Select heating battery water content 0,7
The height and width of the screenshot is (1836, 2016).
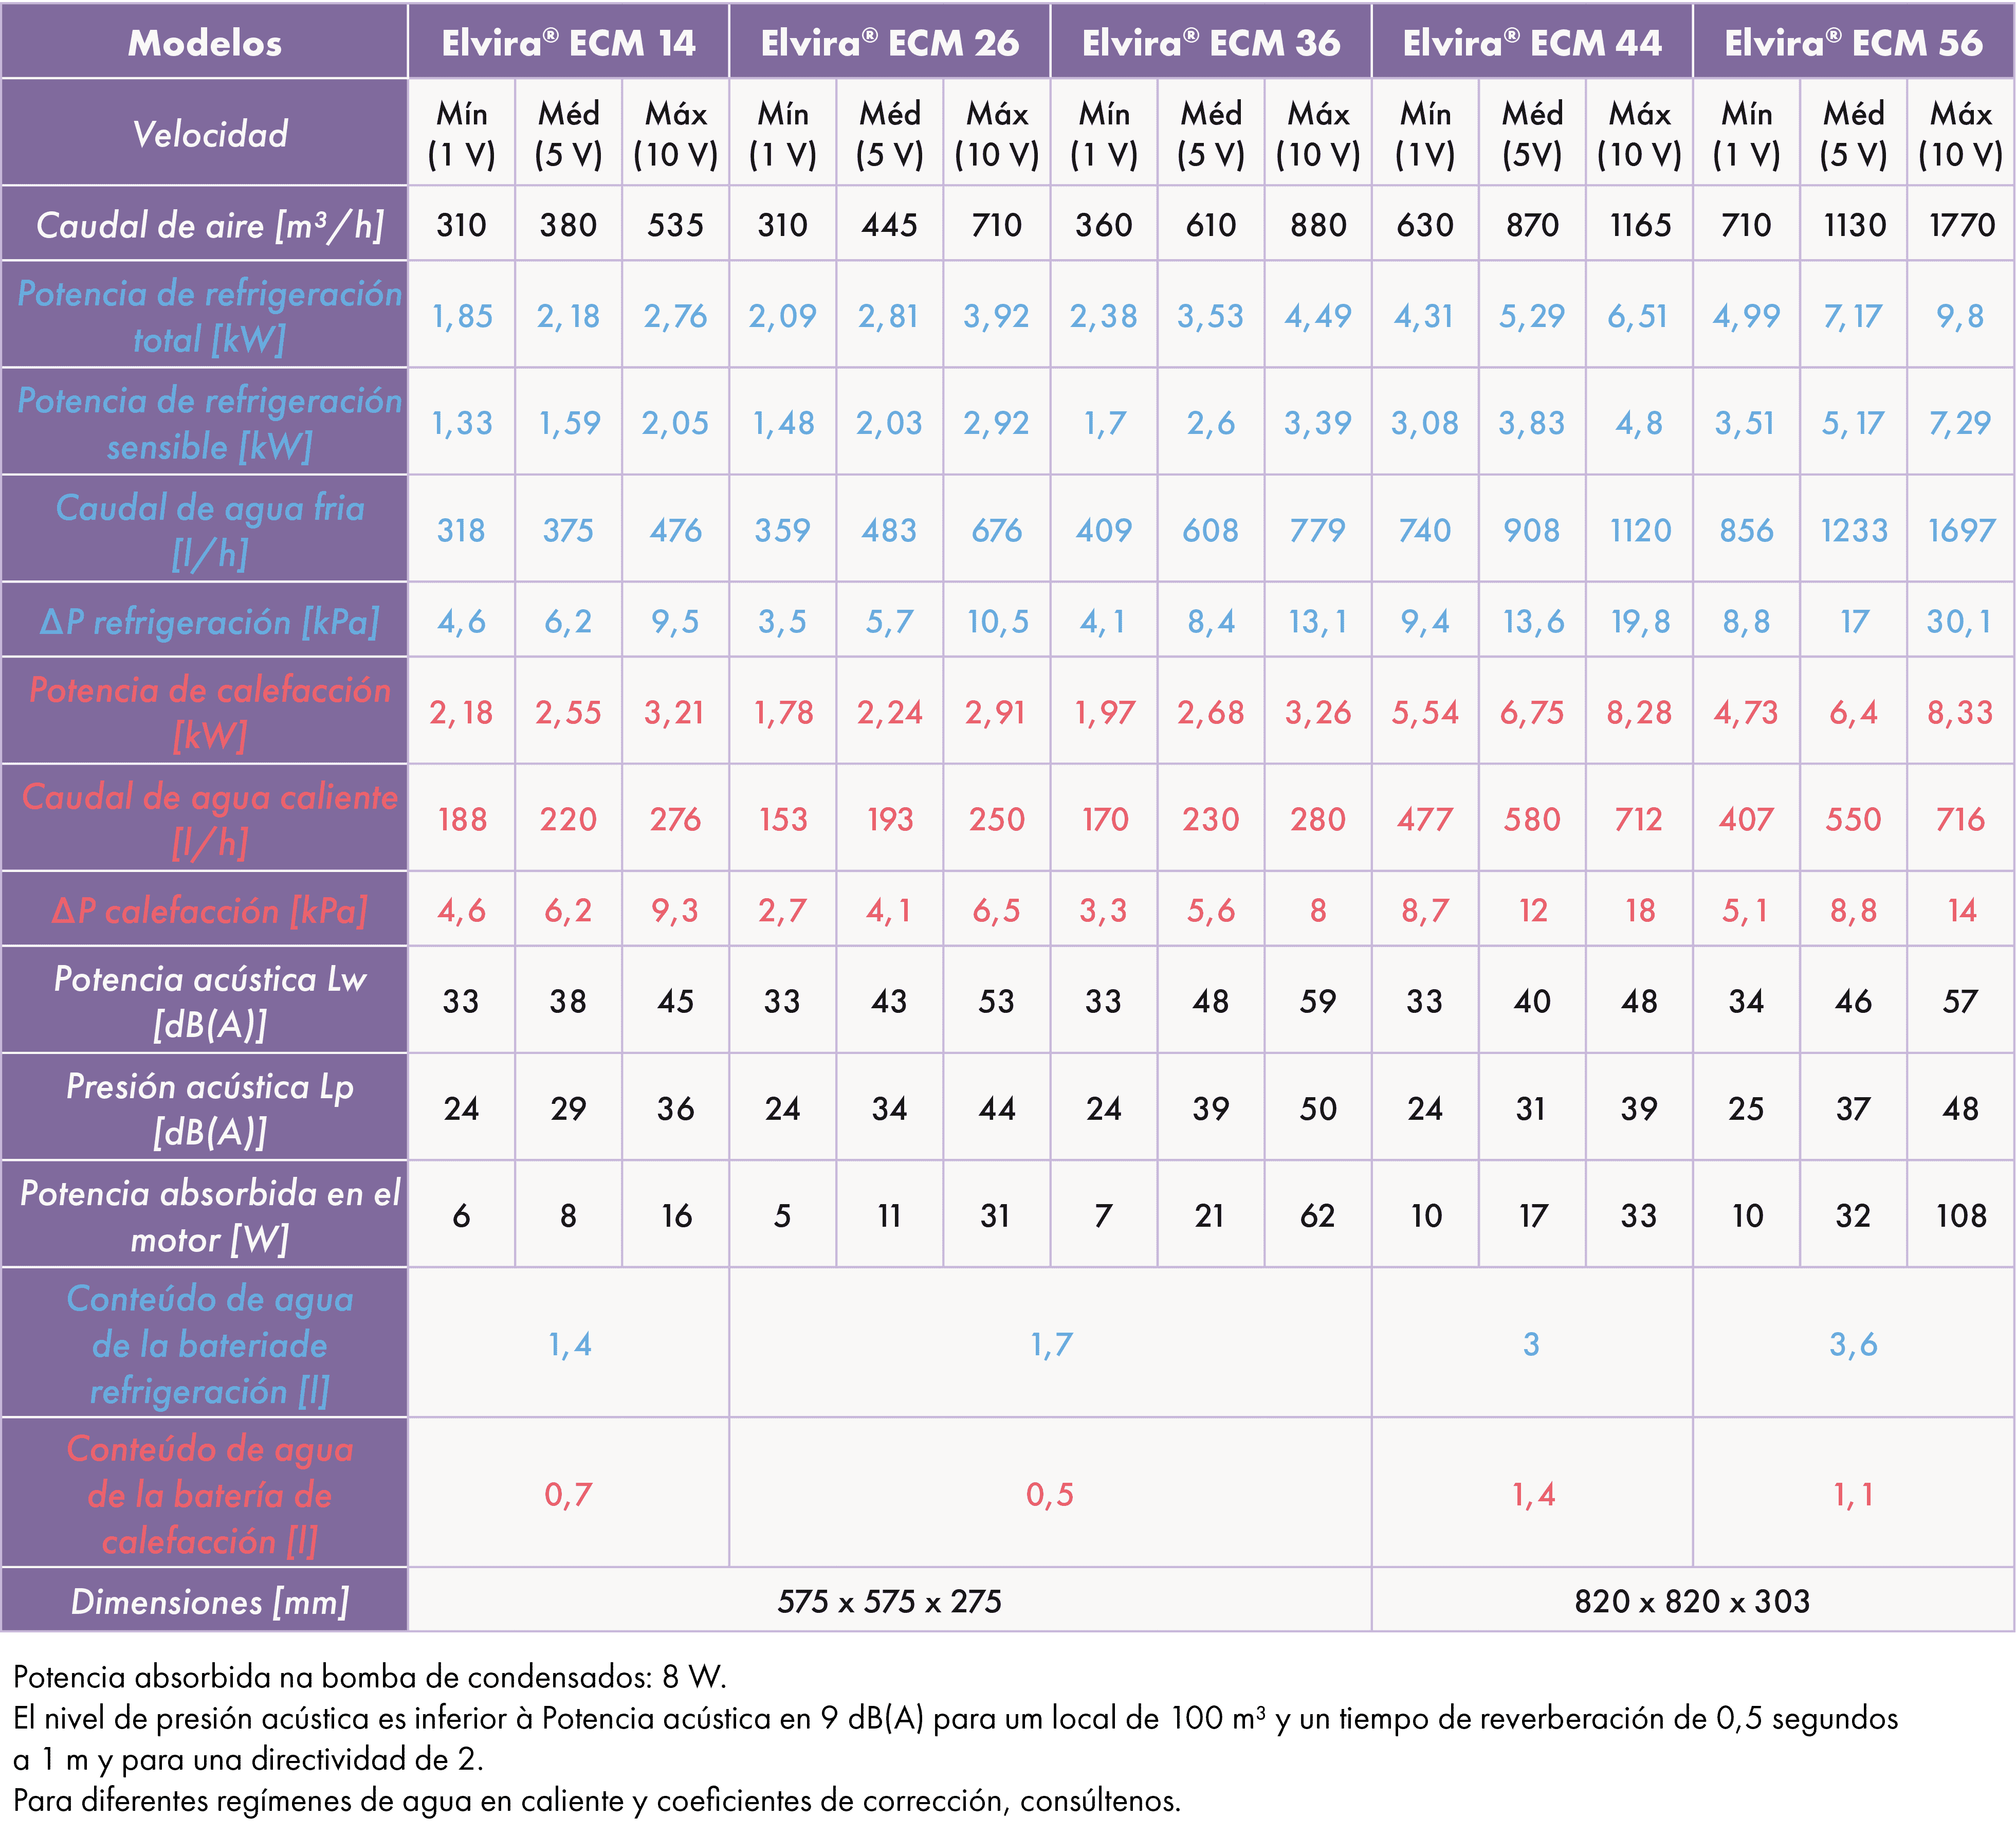pos(568,1494)
